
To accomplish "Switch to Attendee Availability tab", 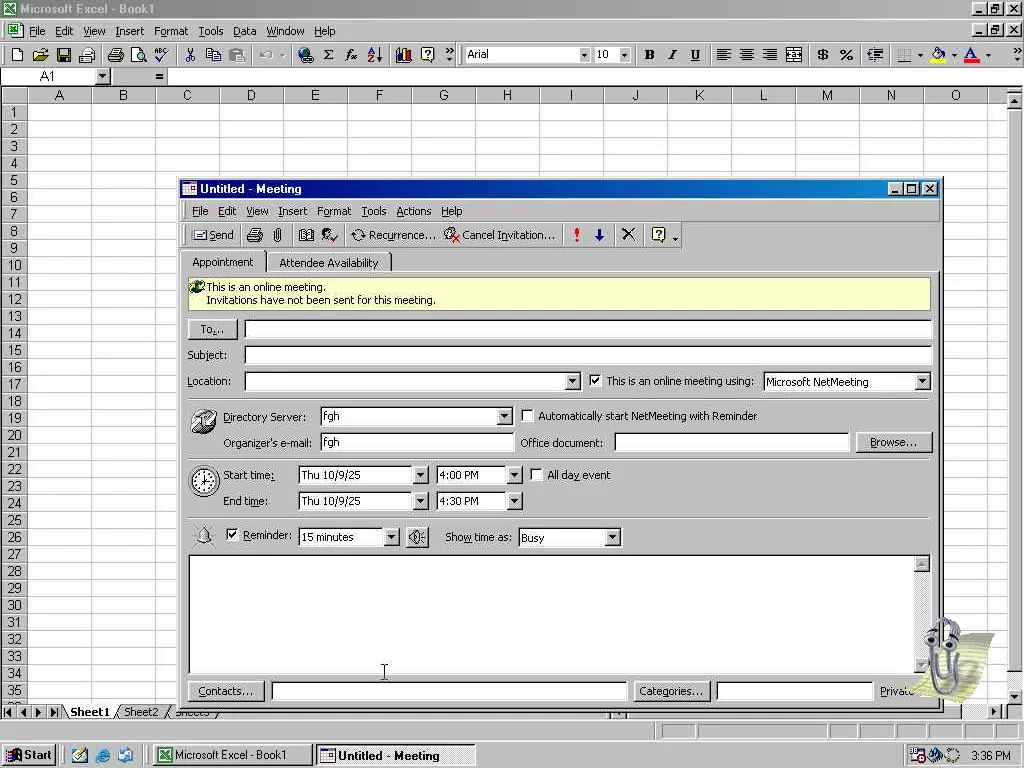I will pos(328,263).
